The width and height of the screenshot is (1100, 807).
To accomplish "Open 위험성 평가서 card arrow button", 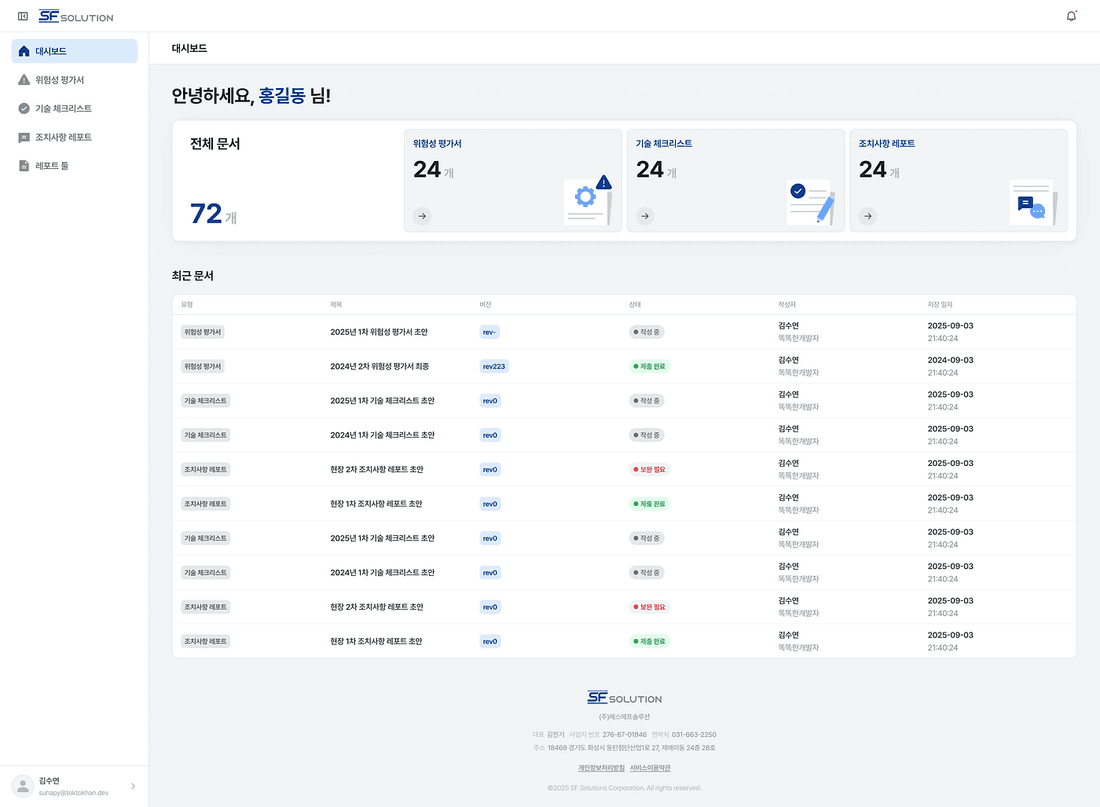I will (422, 216).
